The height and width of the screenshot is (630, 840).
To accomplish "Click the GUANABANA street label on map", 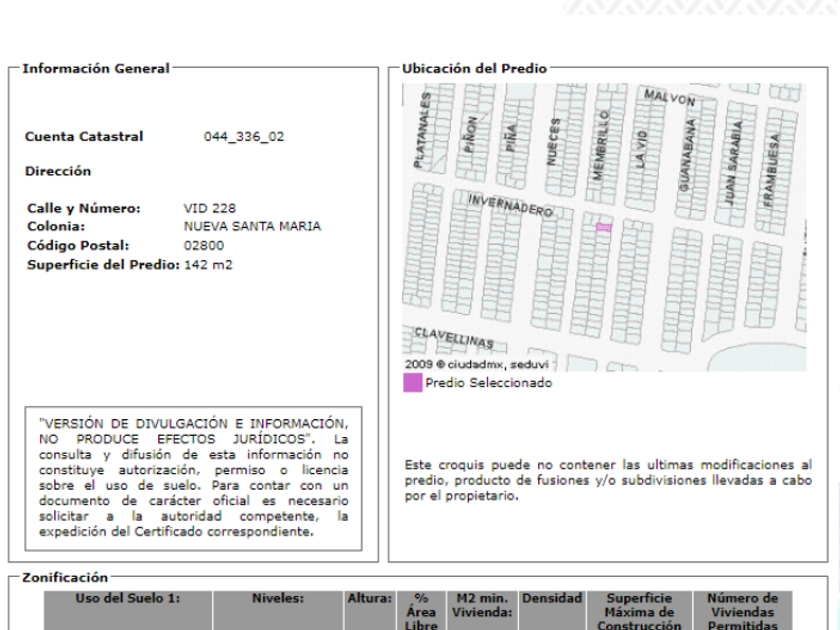I will [687, 154].
